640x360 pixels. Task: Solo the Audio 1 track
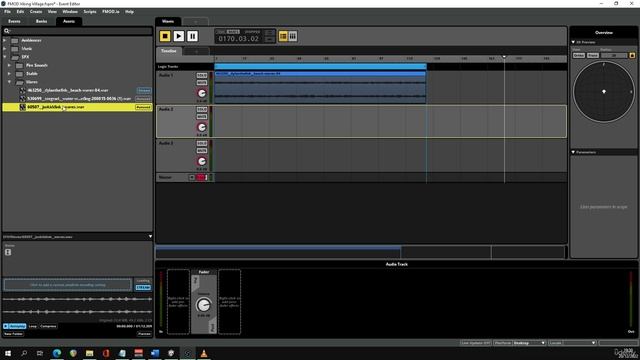click(202, 76)
